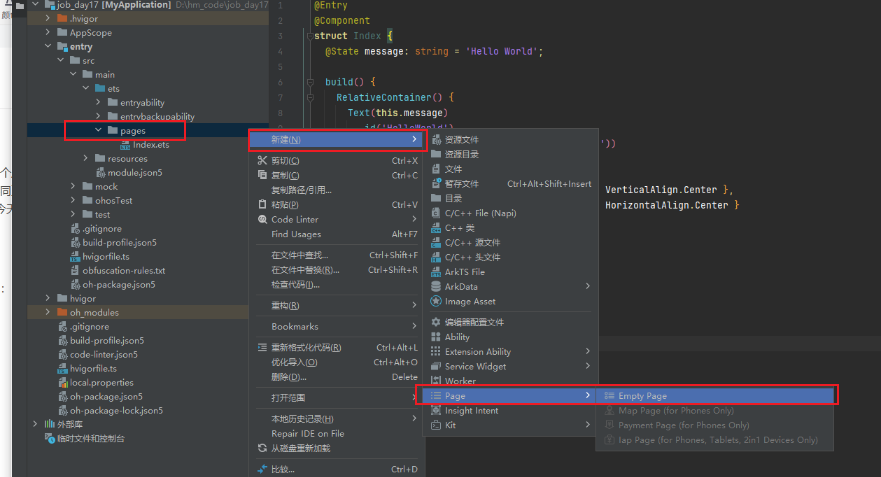Click the code-linter.json5 file icon
The image size is (881, 477).
pyautogui.click(x=63, y=355)
